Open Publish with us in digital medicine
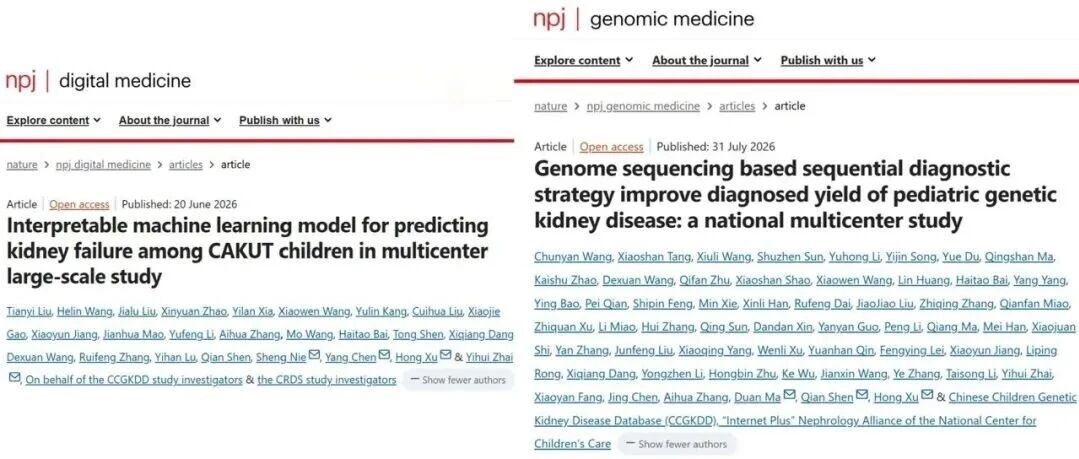Image resolution: width=1079 pixels, height=459 pixels. 286,120
